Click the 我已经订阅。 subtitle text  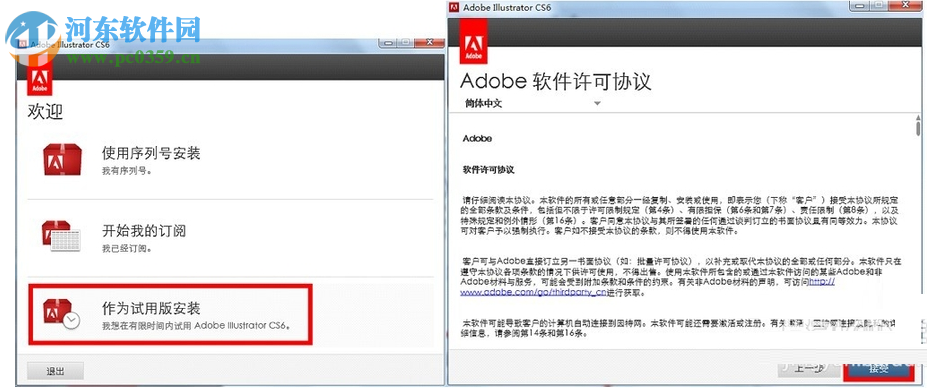[128, 248]
